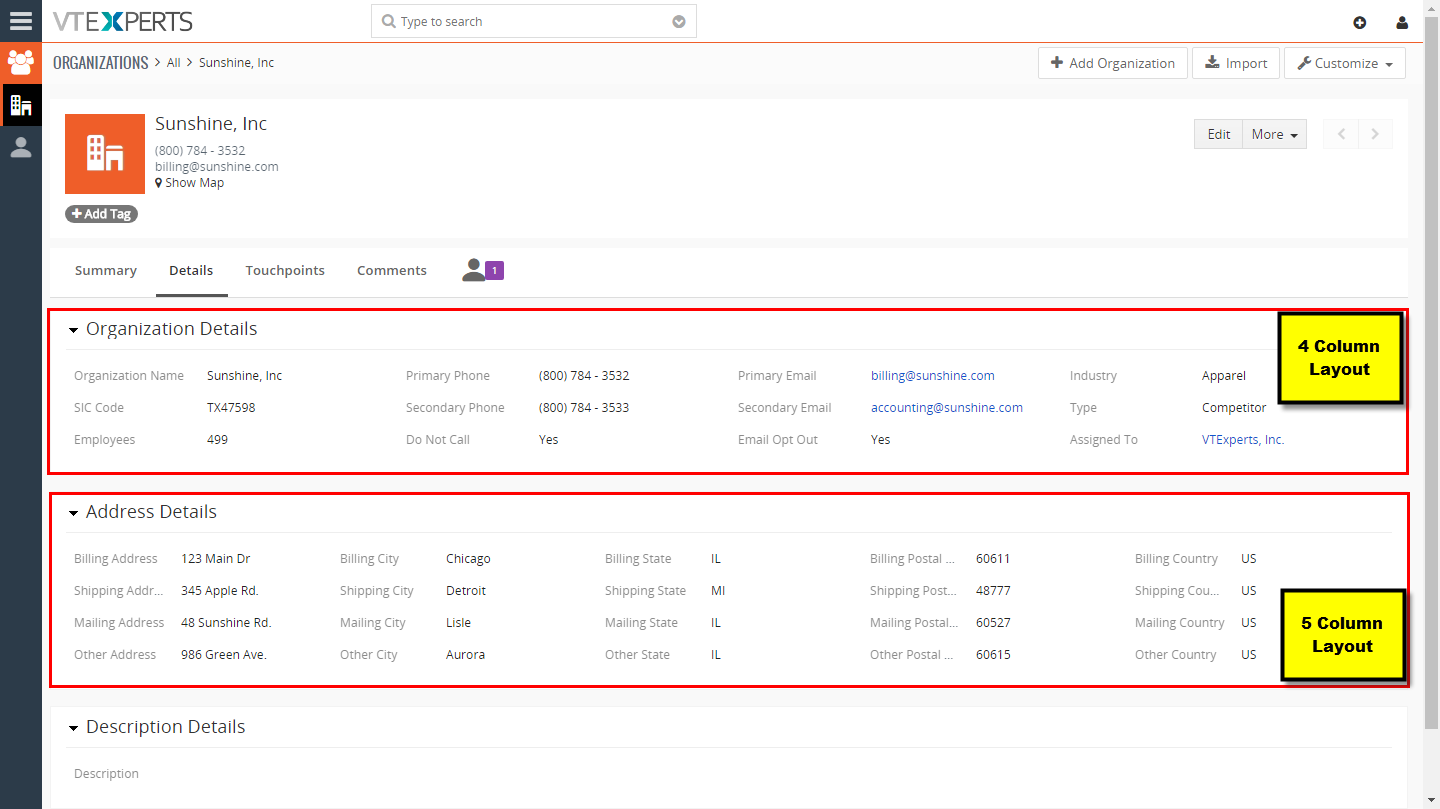Image resolution: width=1440 pixels, height=809 pixels.
Task: Click the magnifier icon in search box
Action: [x=389, y=21]
